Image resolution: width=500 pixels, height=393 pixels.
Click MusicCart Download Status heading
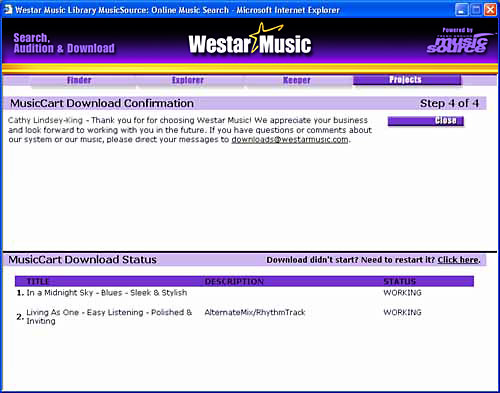coord(83,260)
